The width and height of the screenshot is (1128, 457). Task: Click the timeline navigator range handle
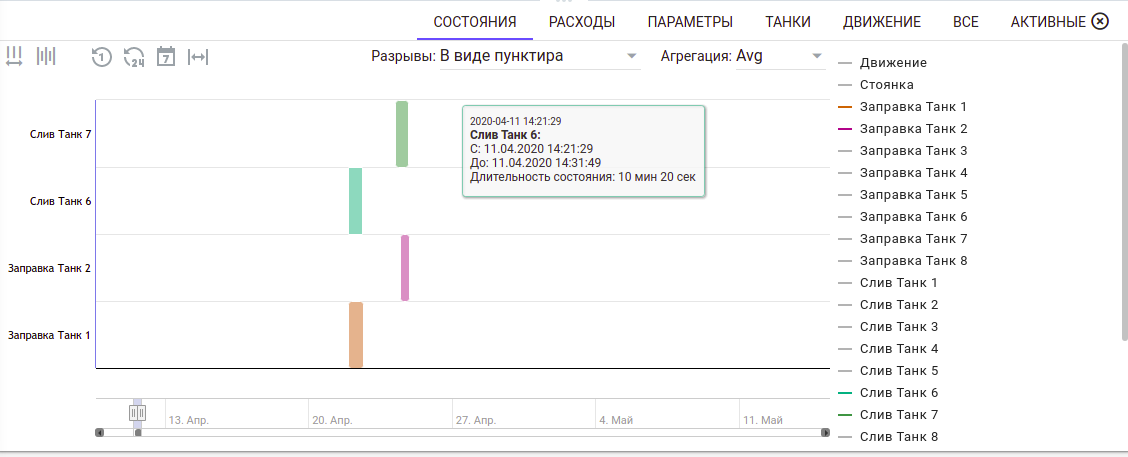(138, 412)
